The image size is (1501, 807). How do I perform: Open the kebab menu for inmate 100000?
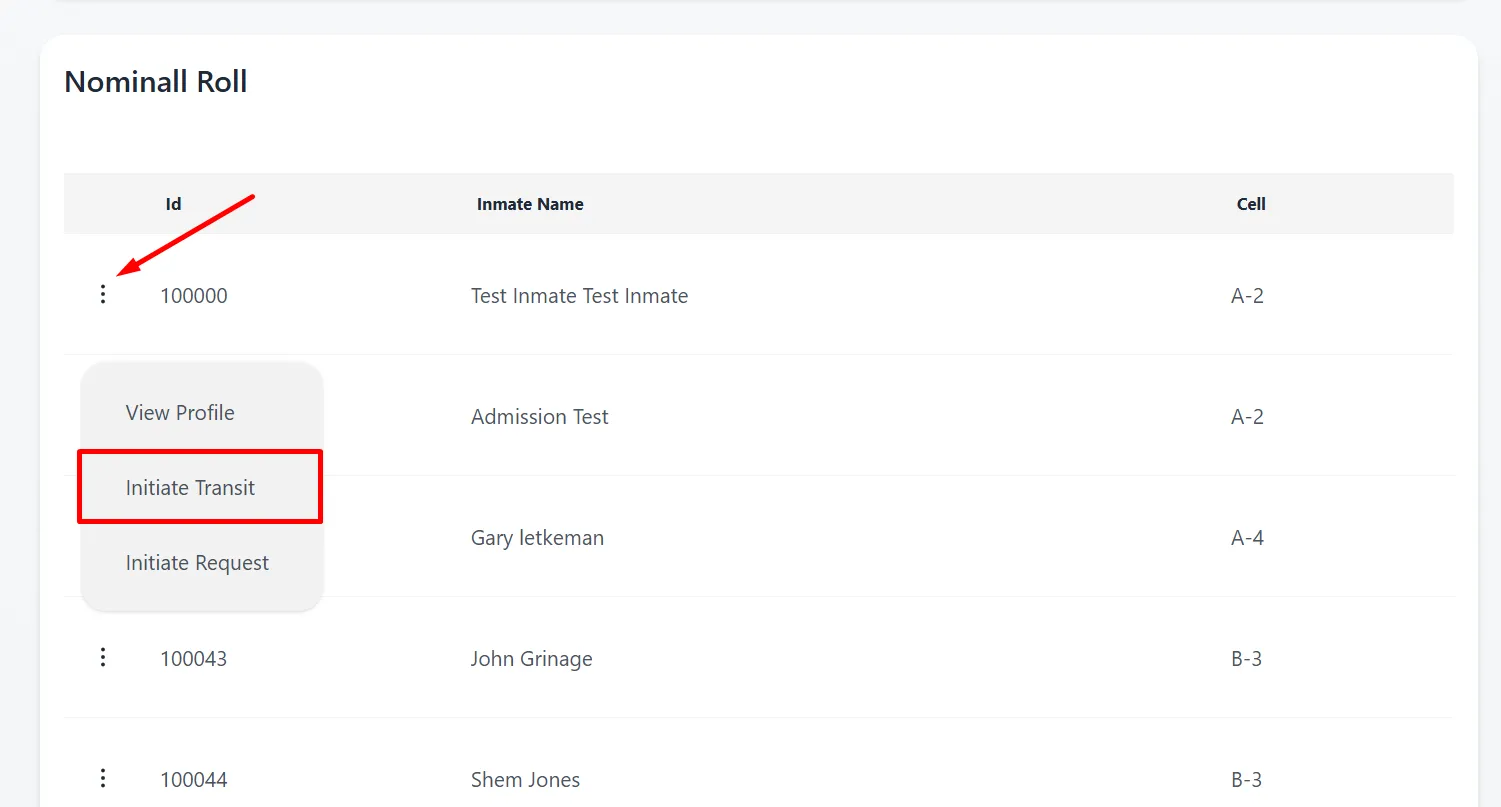(x=102, y=295)
